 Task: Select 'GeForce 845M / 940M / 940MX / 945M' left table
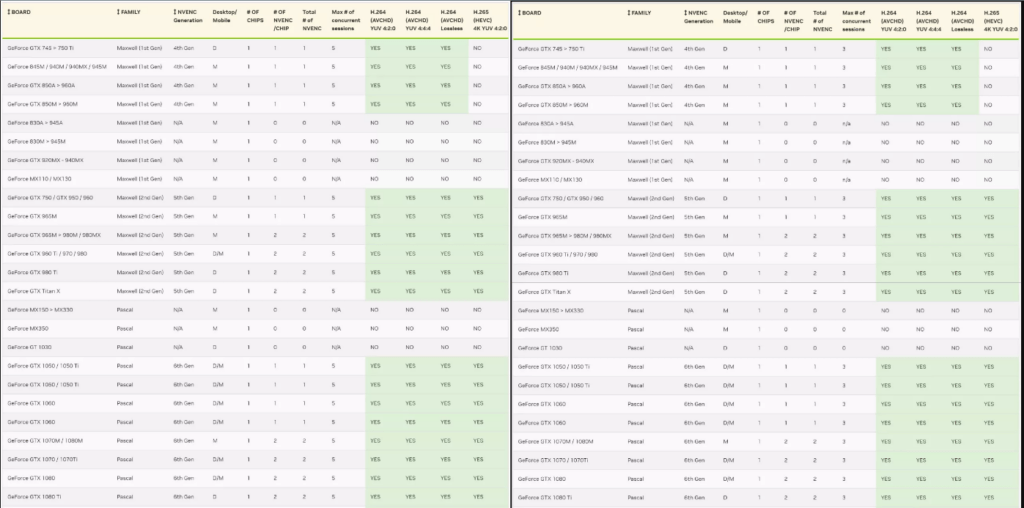click(57, 67)
